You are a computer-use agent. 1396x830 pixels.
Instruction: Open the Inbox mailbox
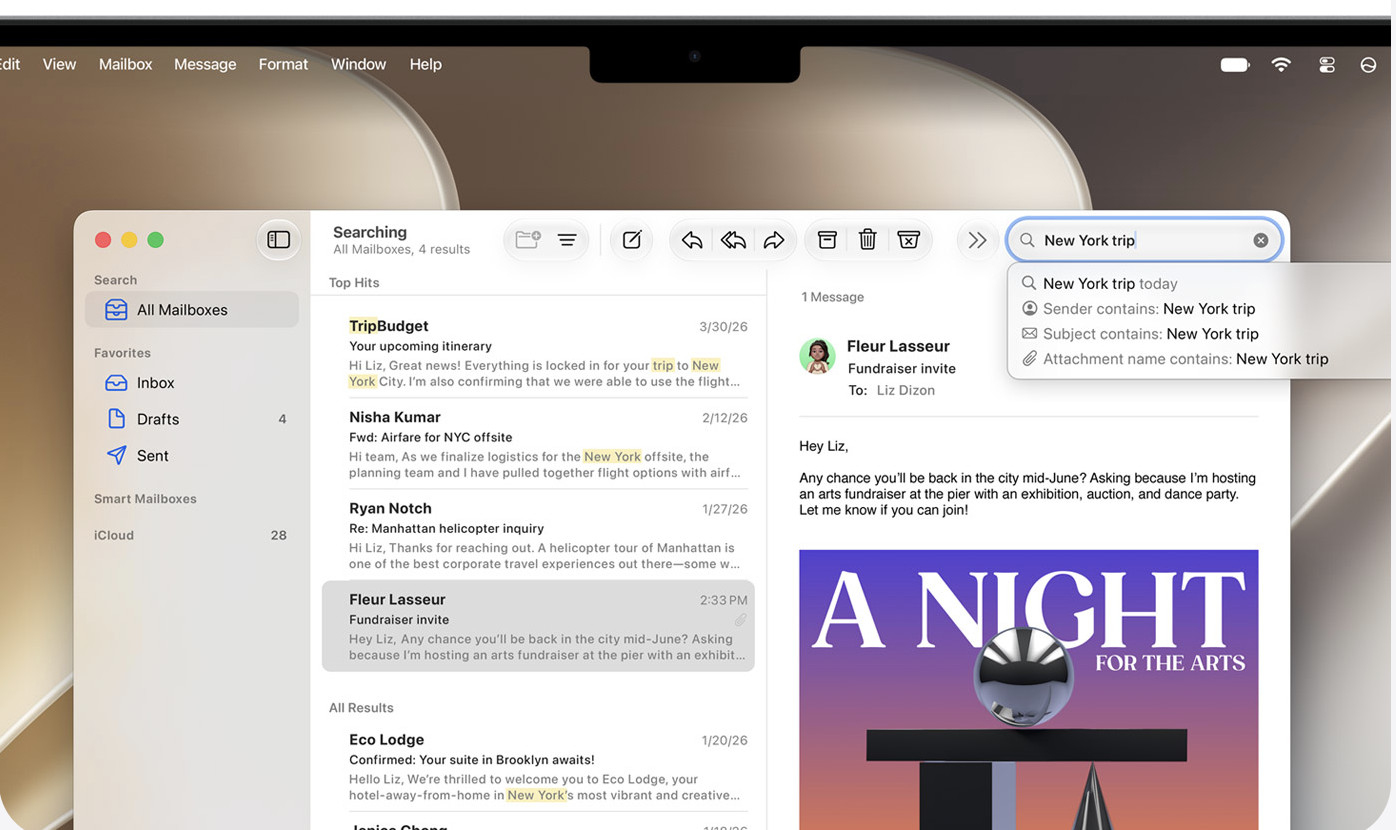192,383
